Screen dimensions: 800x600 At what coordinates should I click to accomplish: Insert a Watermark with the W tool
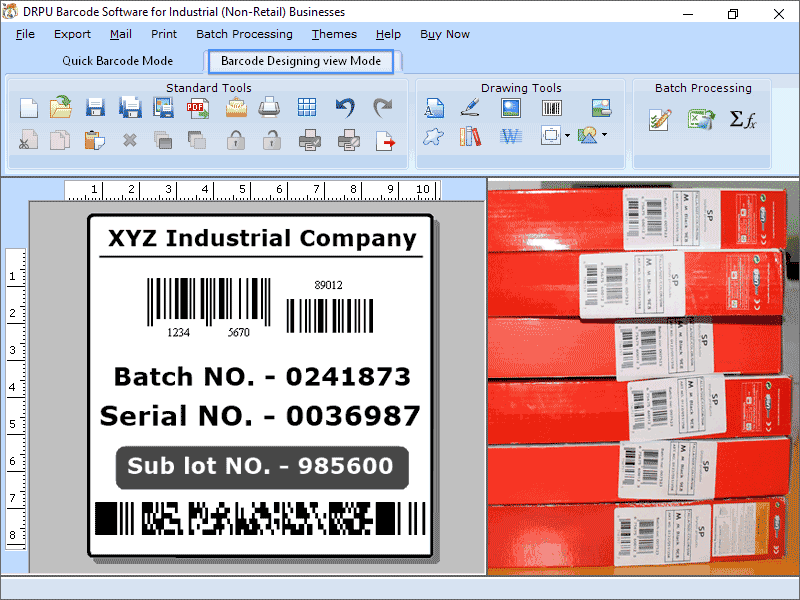point(510,135)
